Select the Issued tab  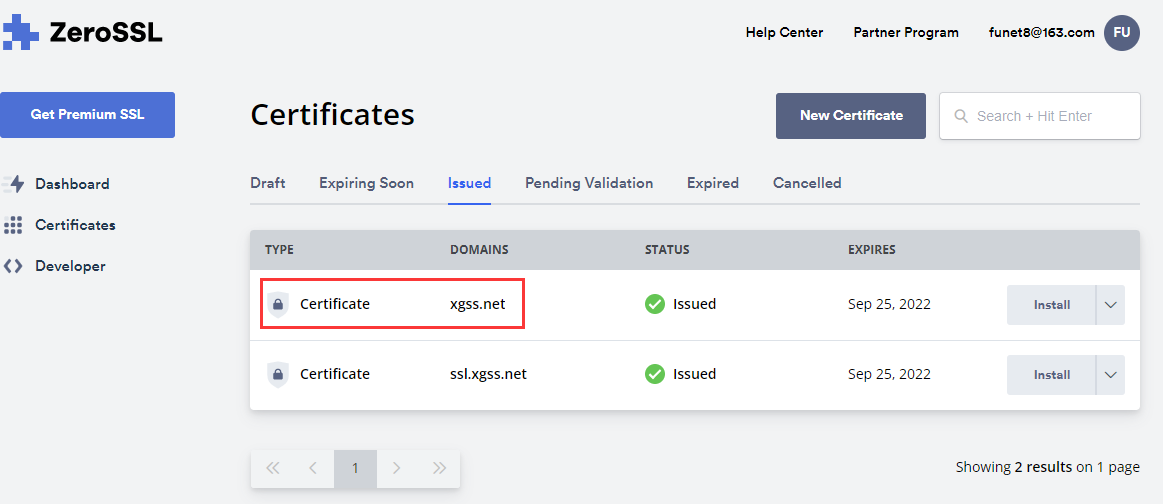coord(470,183)
